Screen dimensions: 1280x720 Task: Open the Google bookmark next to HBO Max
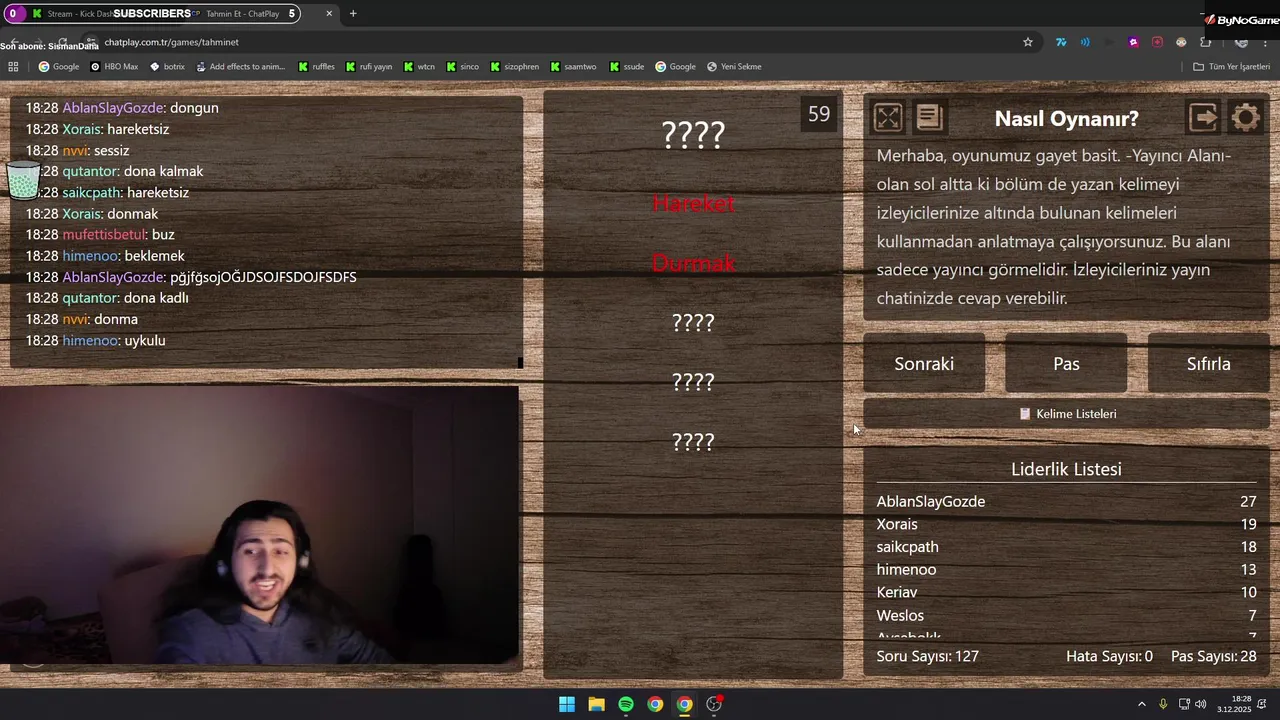click(x=59, y=67)
